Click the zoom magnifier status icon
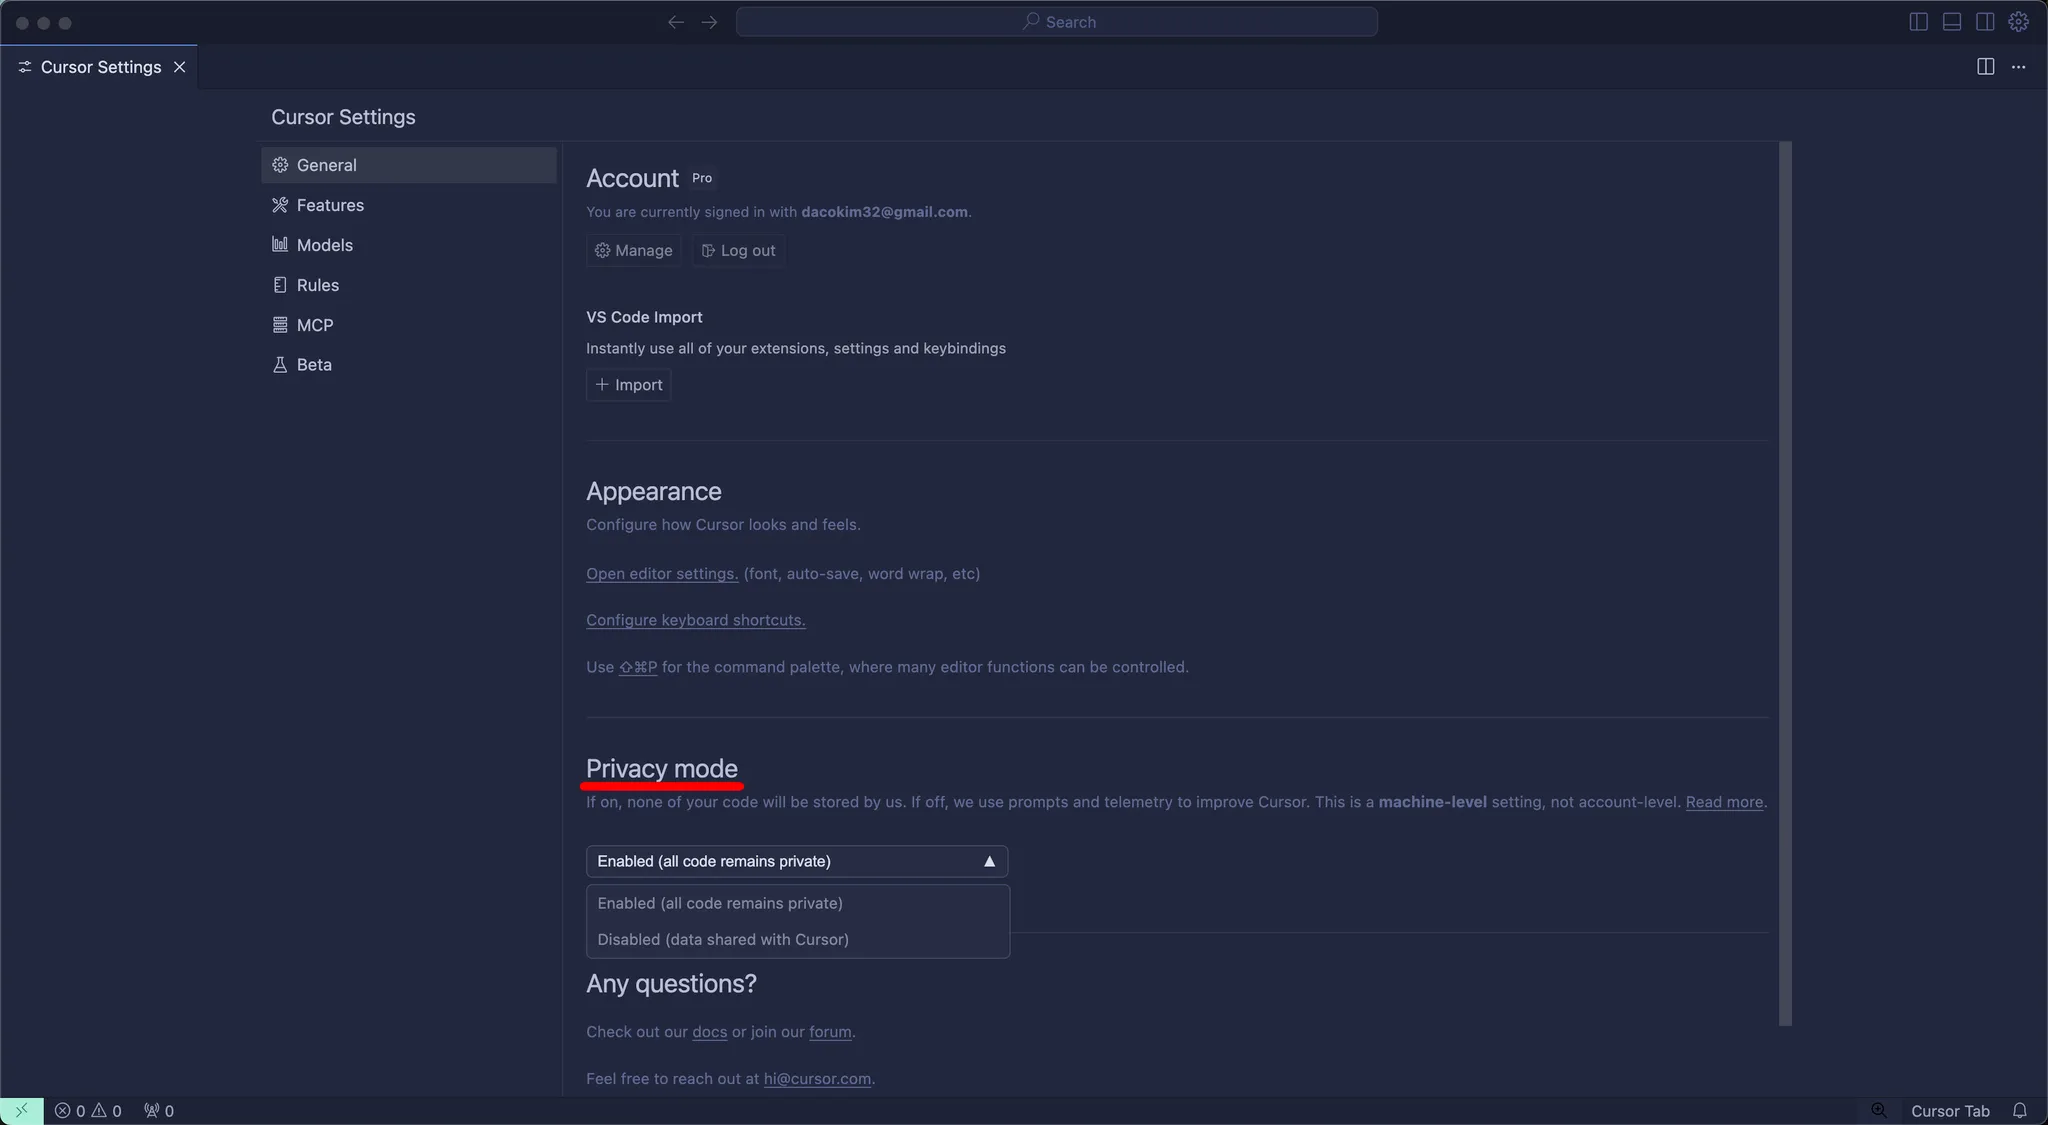The width and height of the screenshot is (2048, 1125). pyautogui.click(x=1879, y=1111)
